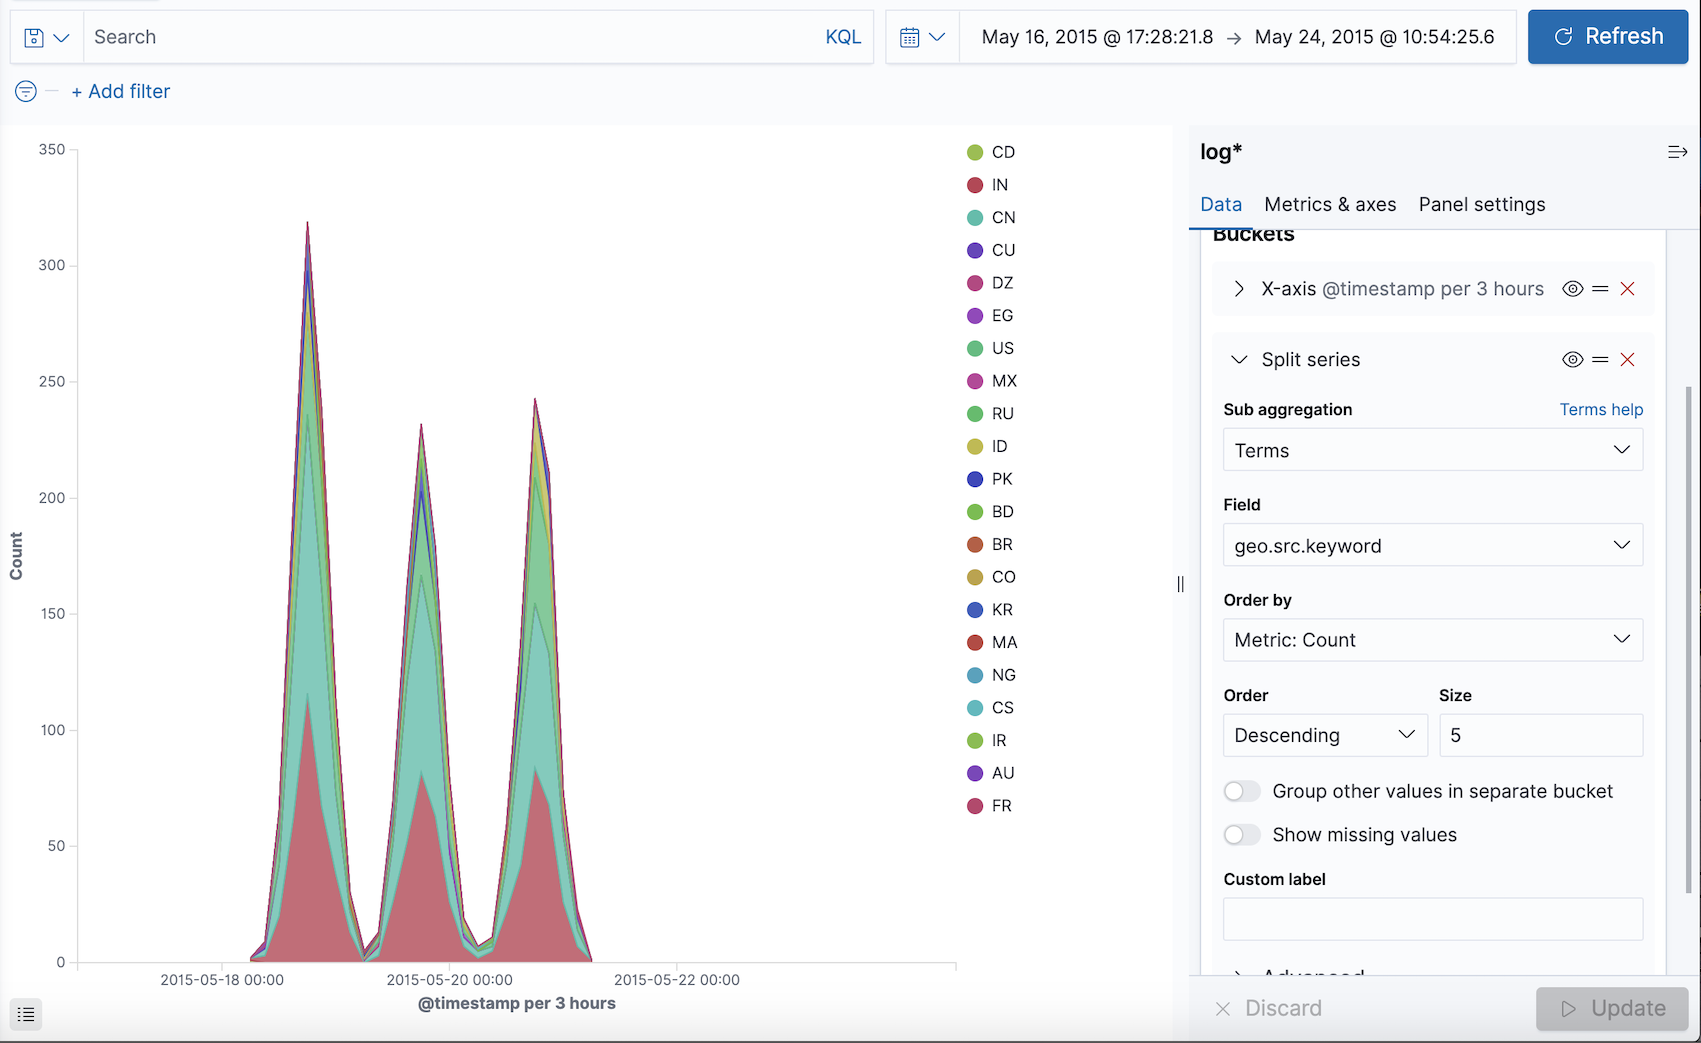Viewport: 1701px width, 1043px height.
Task: Remove the X-axis bucket
Action: coord(1627,289)
